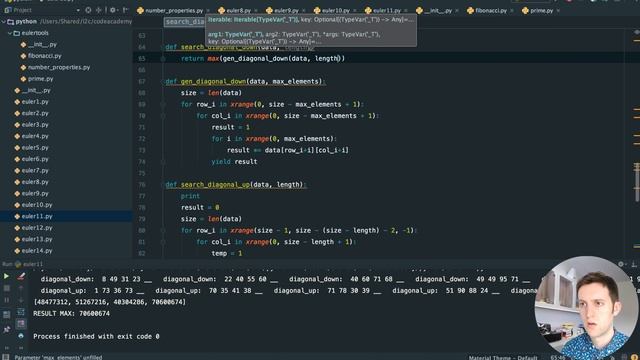Close the euler8.py tab
Image resolution: width=640 pixels, height=360 pixels.
(x=256, y=11)
